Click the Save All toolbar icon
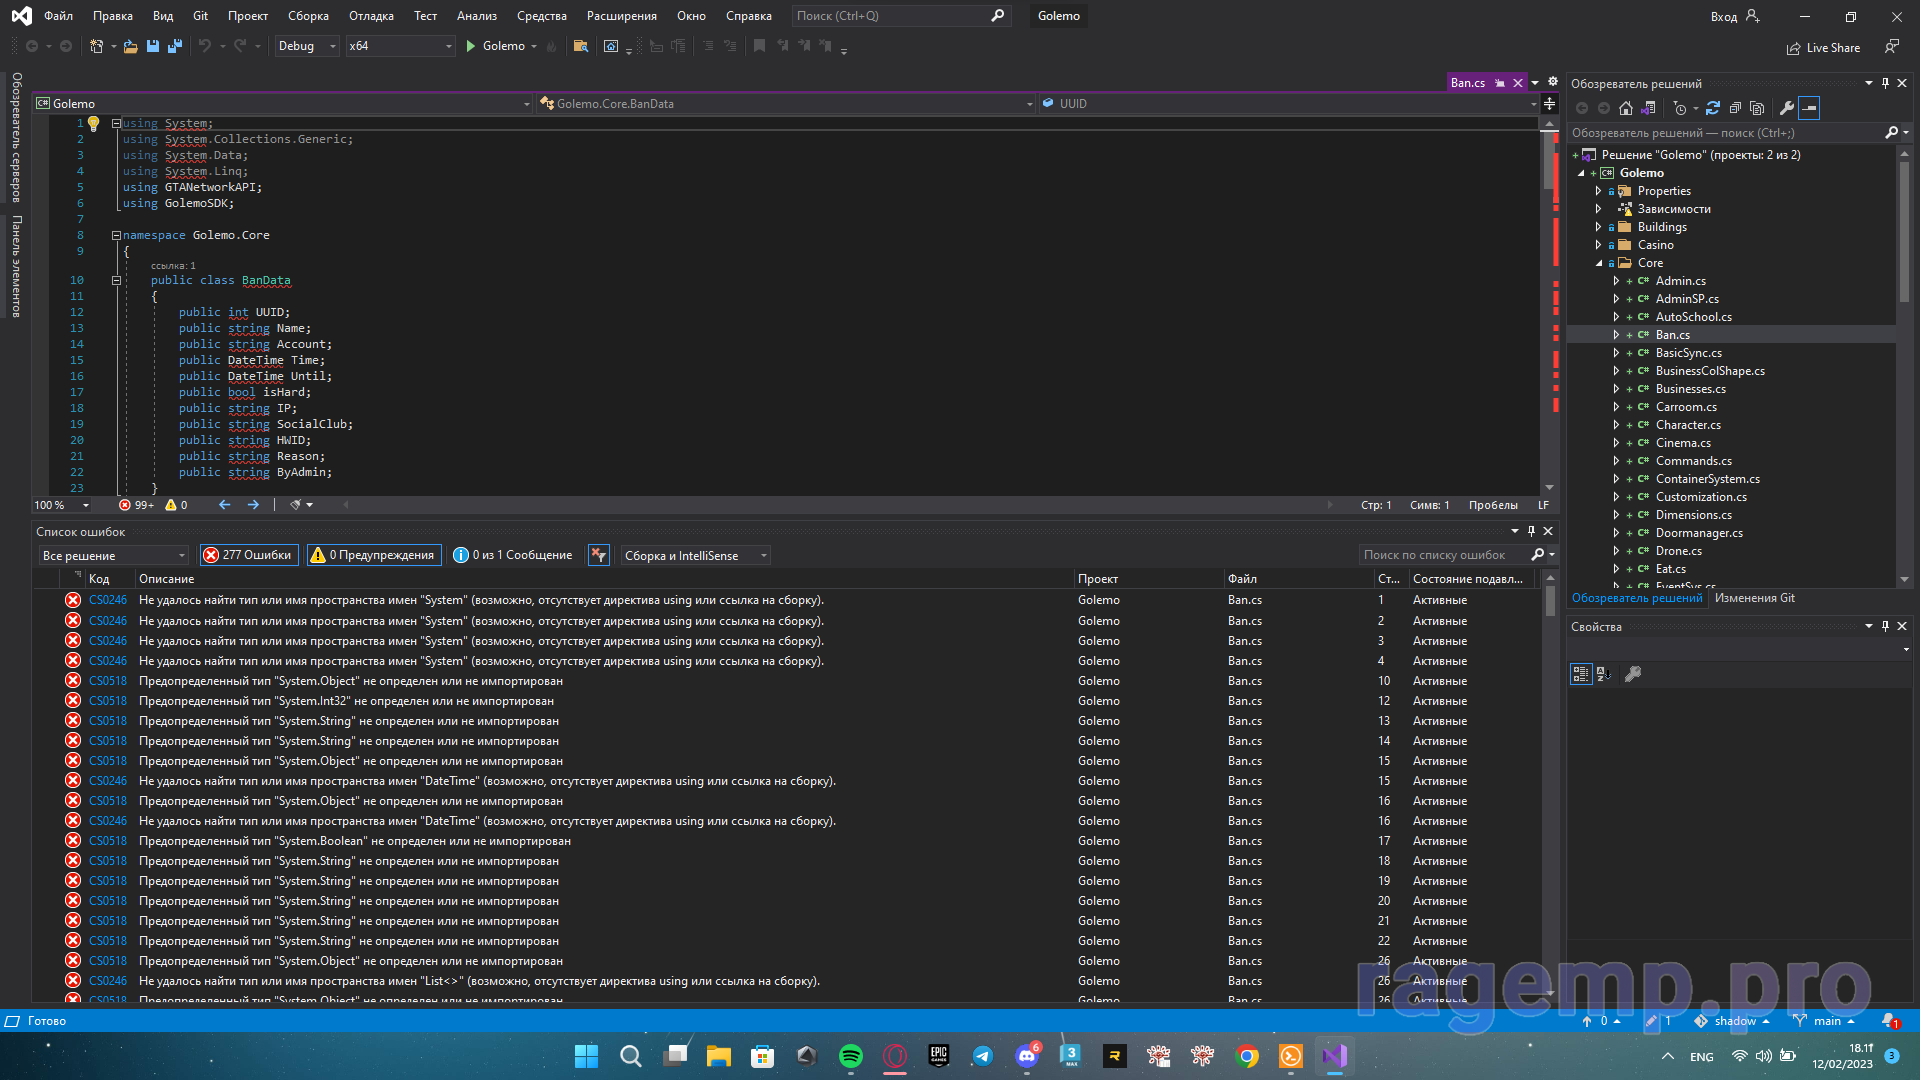The width and height of the screenshot is (1920, 1080). (175, 46)
